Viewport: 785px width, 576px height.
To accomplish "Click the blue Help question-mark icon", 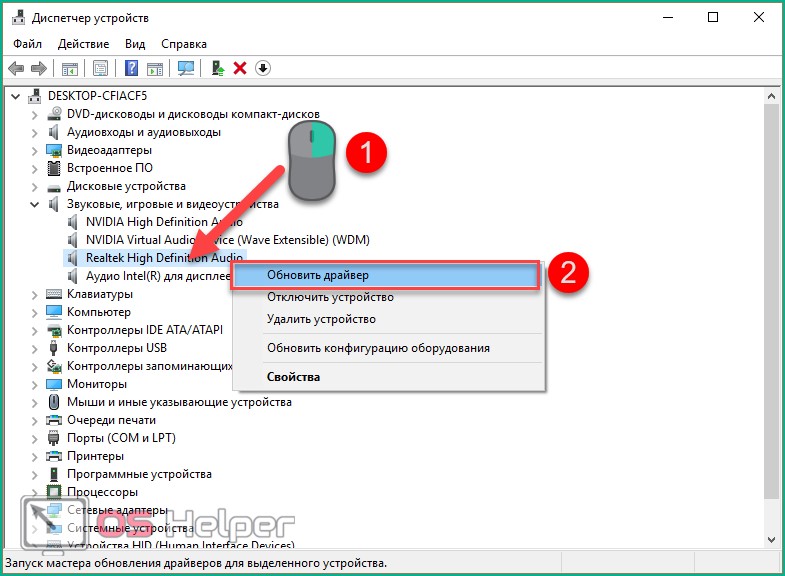I will (131, 68).
